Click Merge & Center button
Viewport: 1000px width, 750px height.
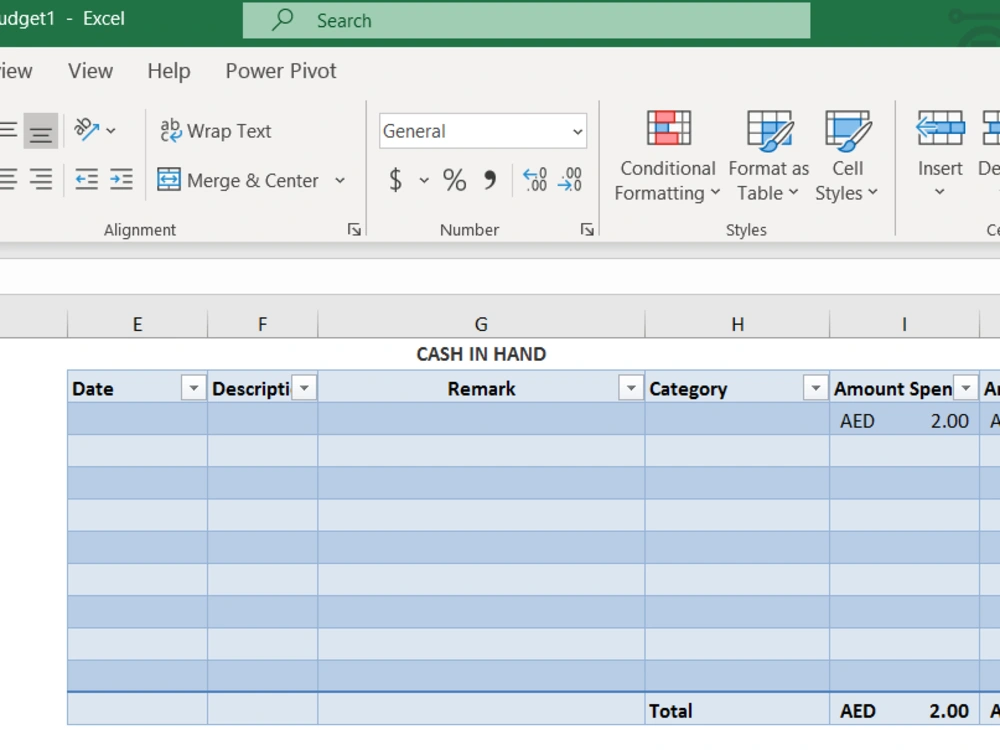point(239,180)
